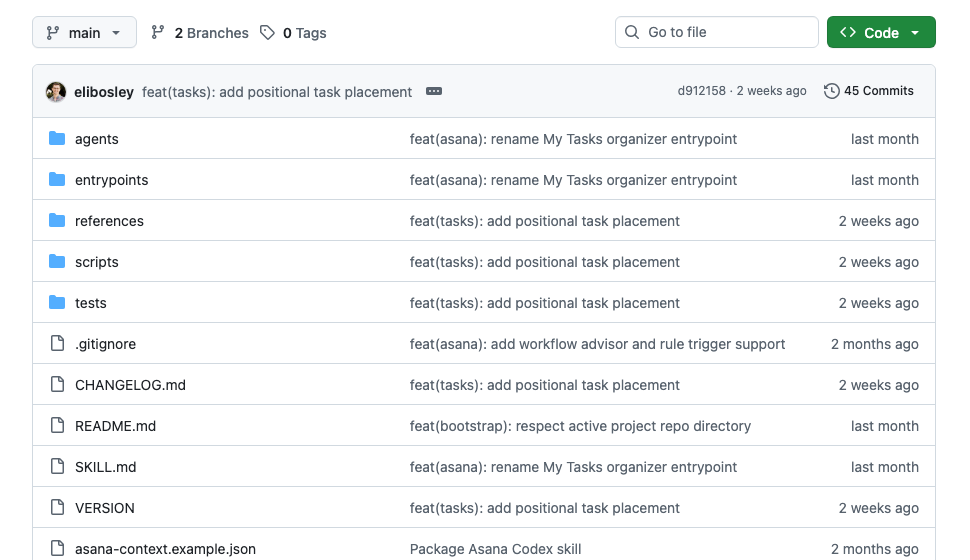Open the Package Asana Codex skill commit
Screen dimensions: 970x560
point(496,549)
